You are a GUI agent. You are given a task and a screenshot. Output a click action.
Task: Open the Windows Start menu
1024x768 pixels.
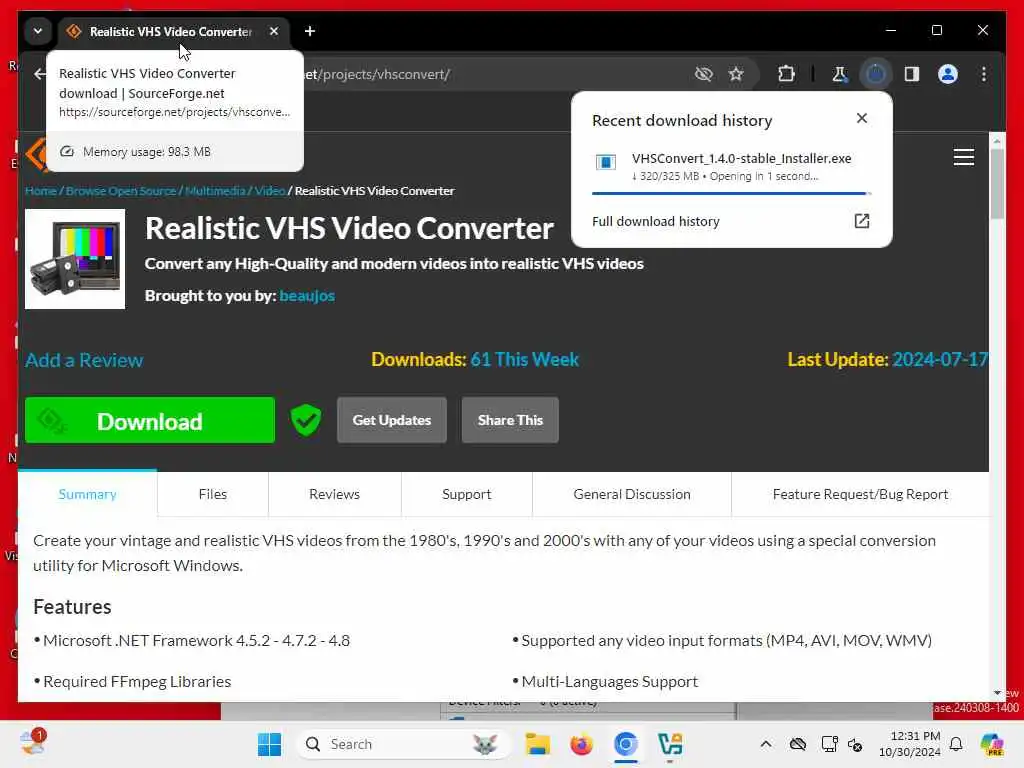click(x=269, y=744)
